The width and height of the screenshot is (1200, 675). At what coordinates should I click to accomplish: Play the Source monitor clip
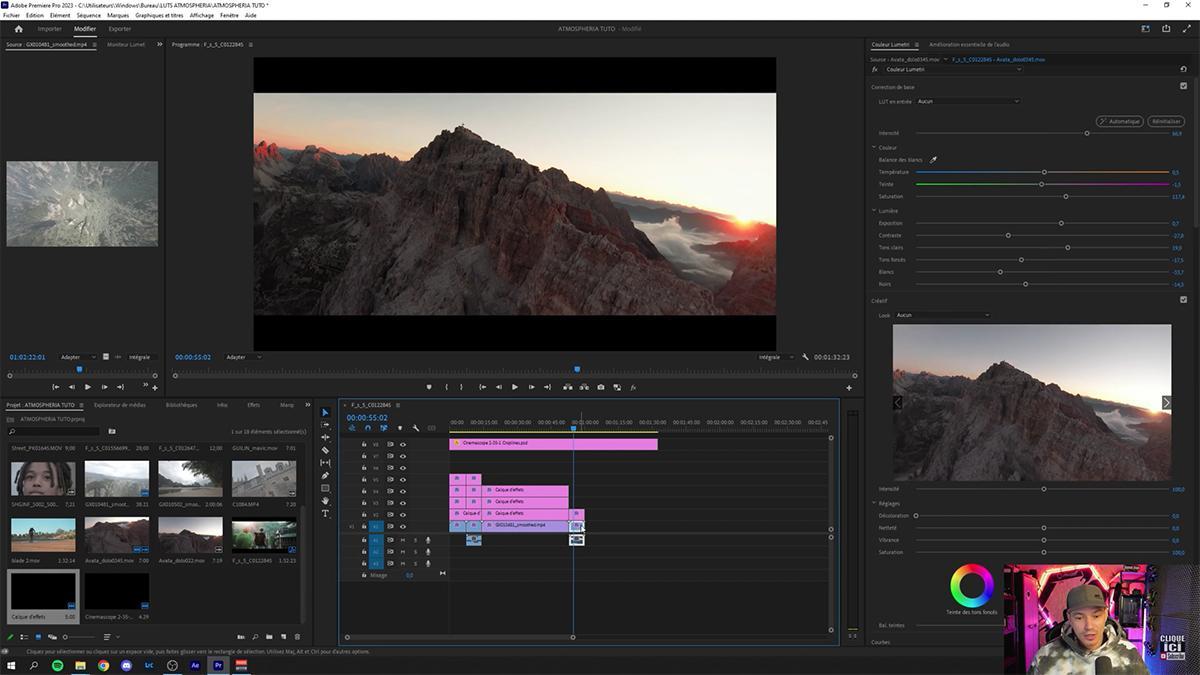tap(87, 387)
